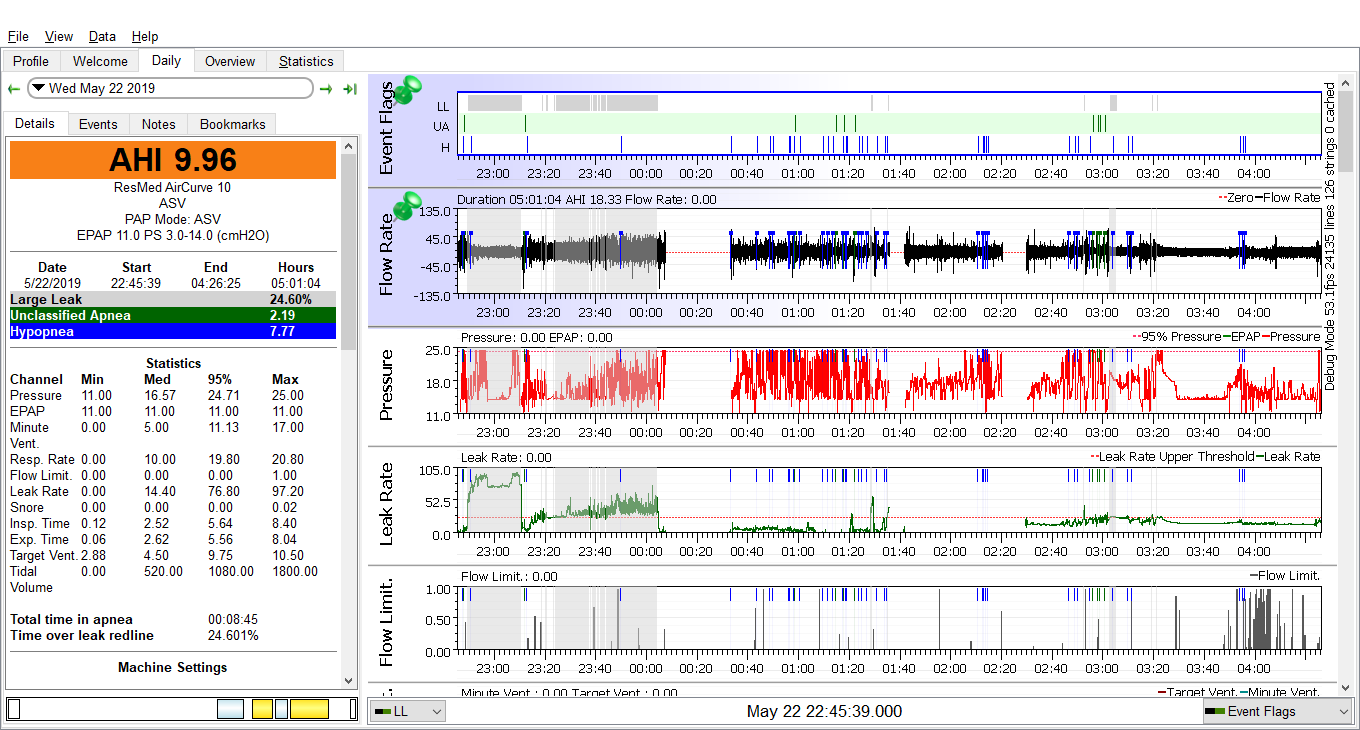
Task: Open the Help menu
Action: click(x=145, y=36)
